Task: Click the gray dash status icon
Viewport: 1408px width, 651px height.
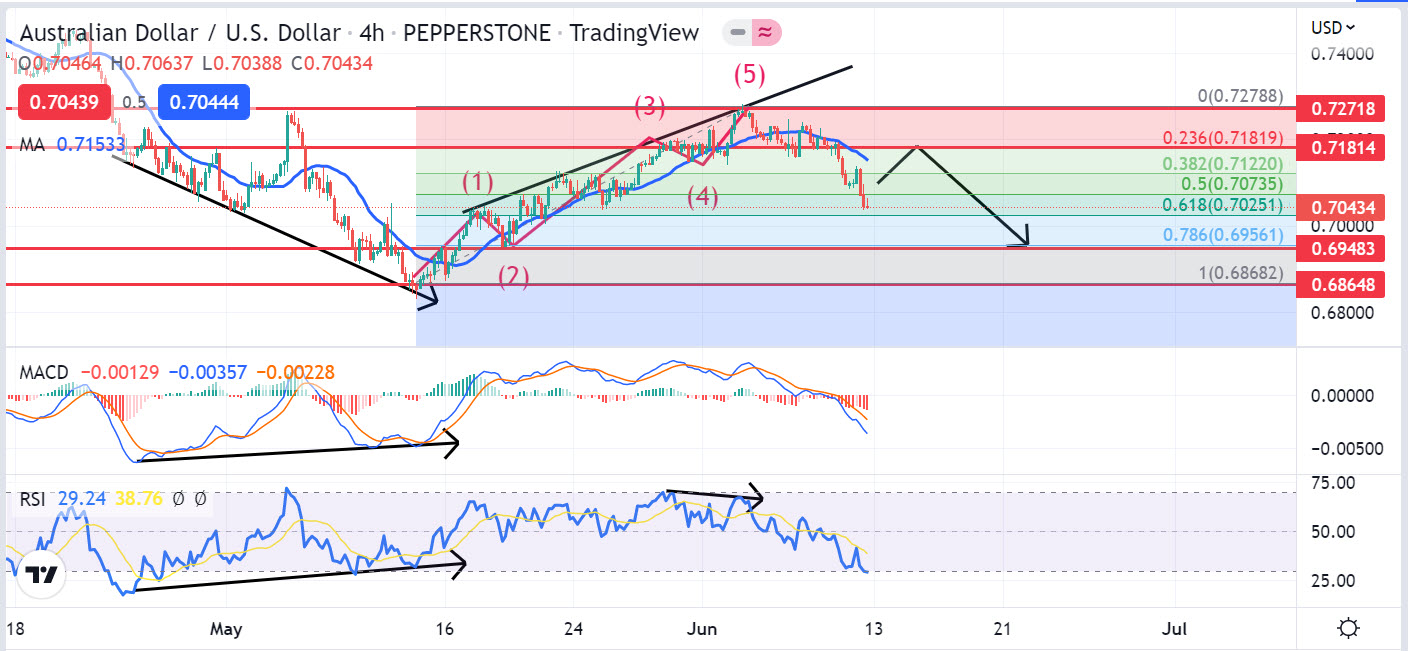Action: pos(737,33)
